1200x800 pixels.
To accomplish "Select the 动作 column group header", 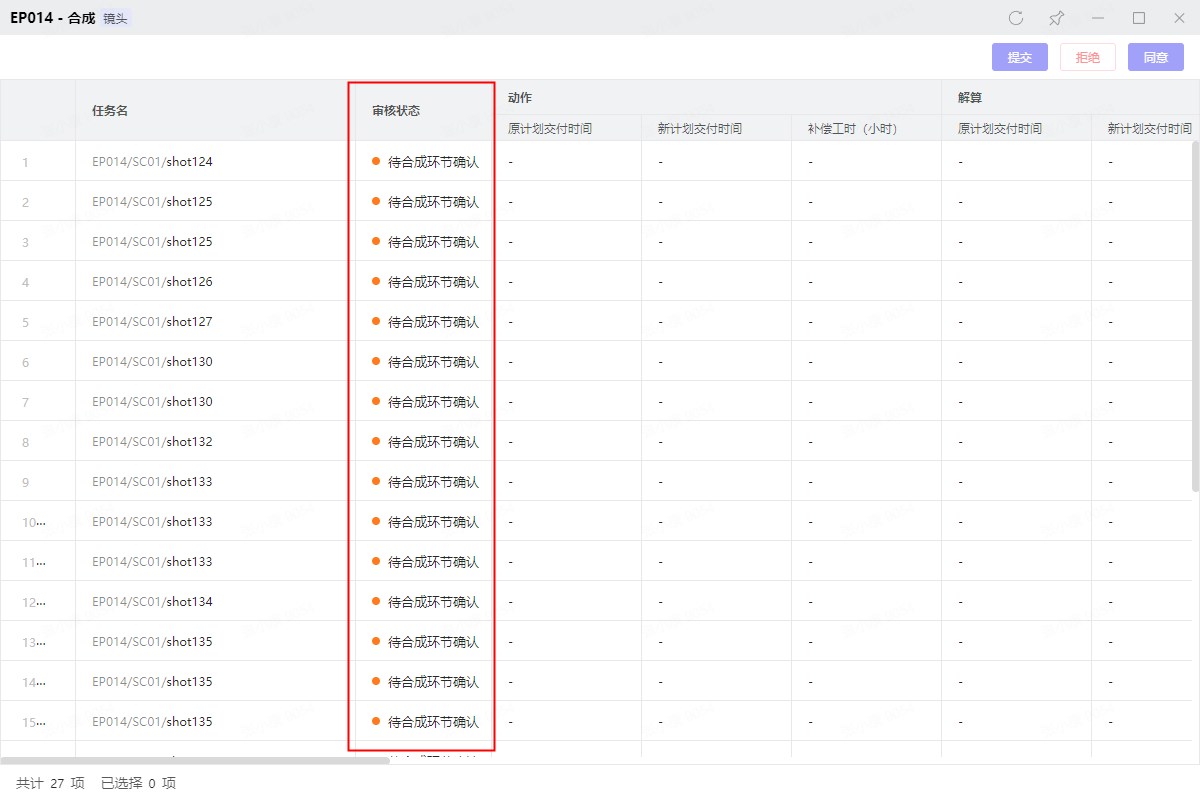I will click(520, 98).
